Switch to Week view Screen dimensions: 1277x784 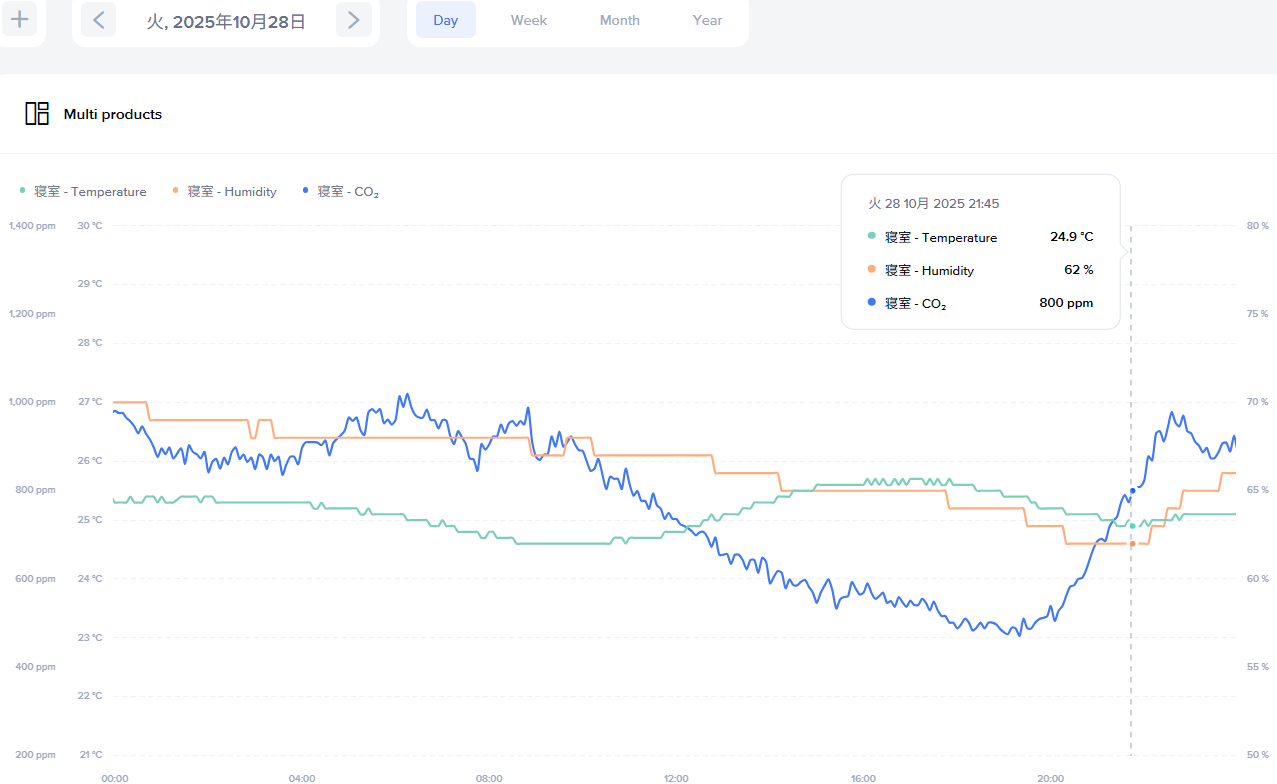(x=529, y=20)
